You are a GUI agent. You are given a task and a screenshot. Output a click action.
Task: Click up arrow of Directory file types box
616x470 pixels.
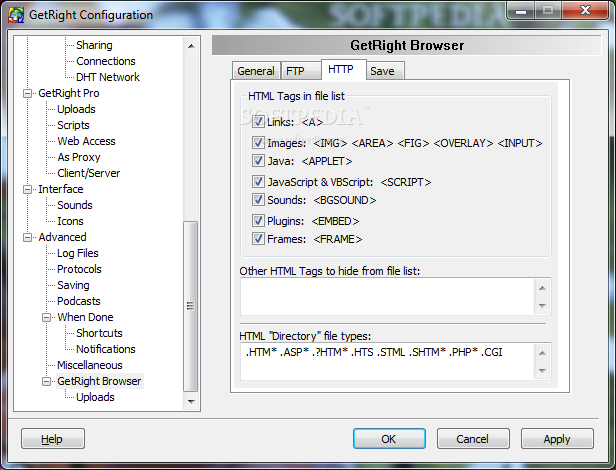(x=543, y=353)
